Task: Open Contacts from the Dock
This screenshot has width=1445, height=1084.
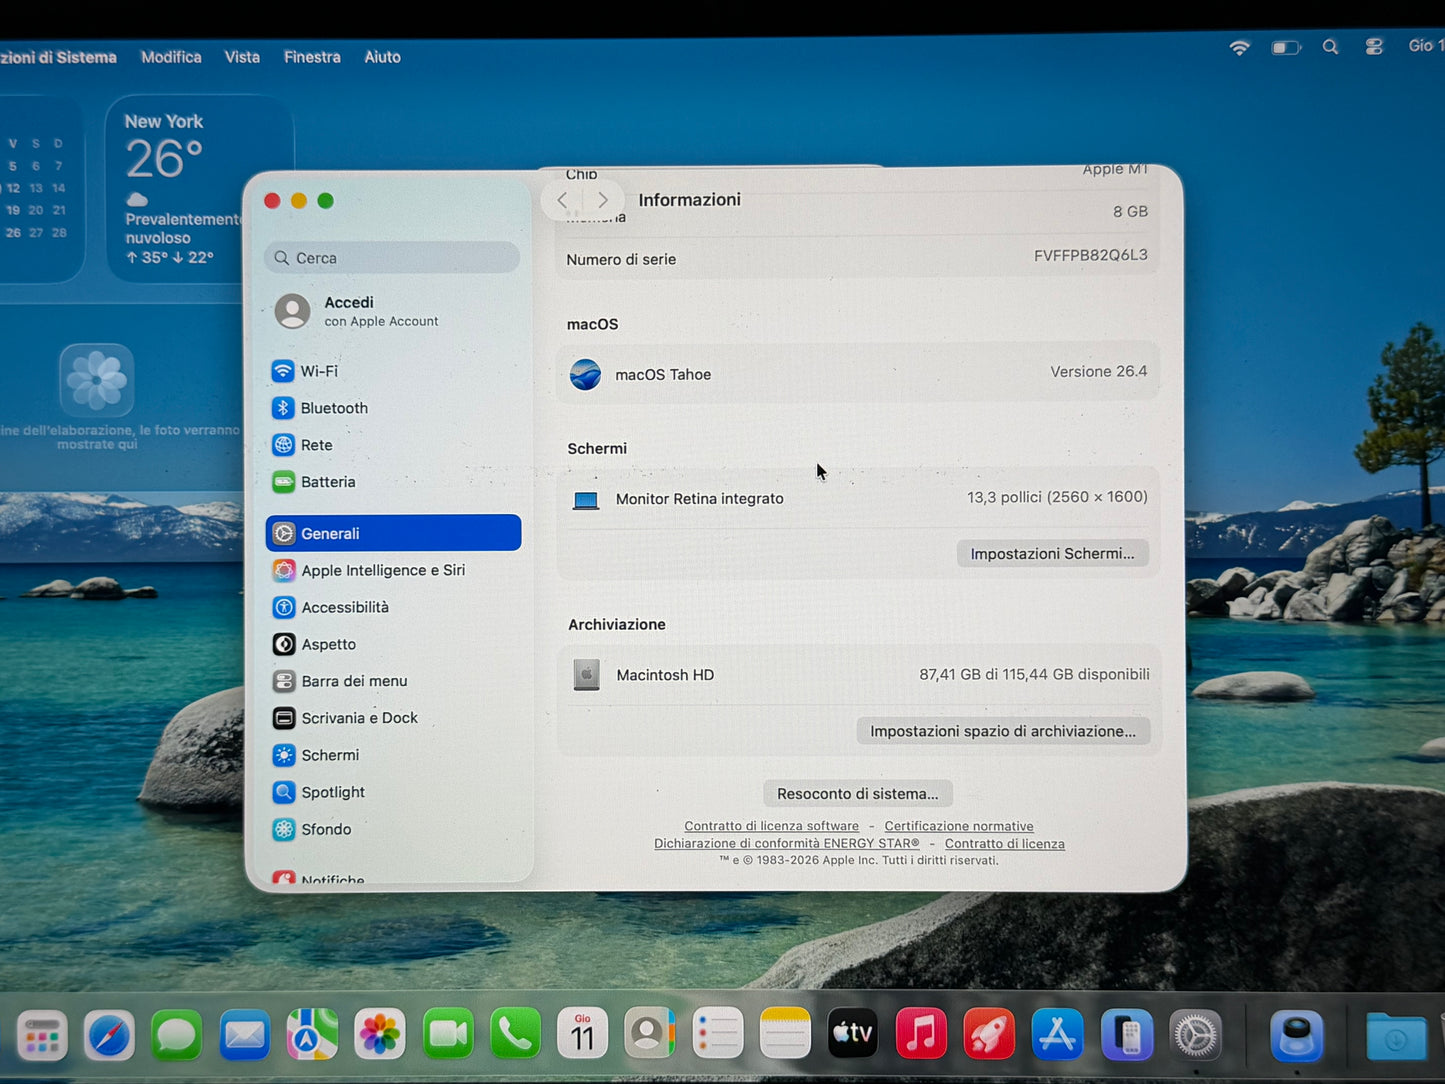Action: (650, 1034)
